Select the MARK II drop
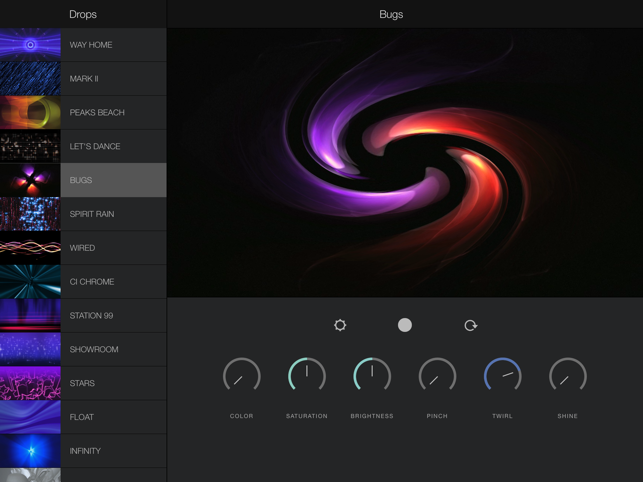This screenshot has width=643, height=482. pos(83,79)
